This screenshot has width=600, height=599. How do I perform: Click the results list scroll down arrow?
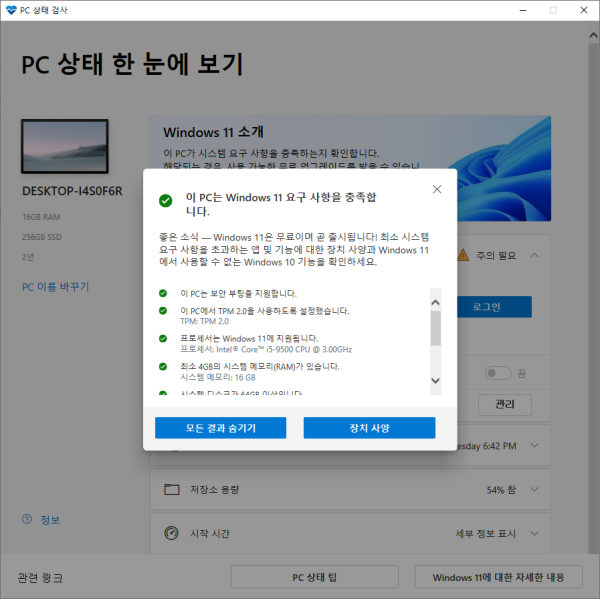click(x=435, y=380)
